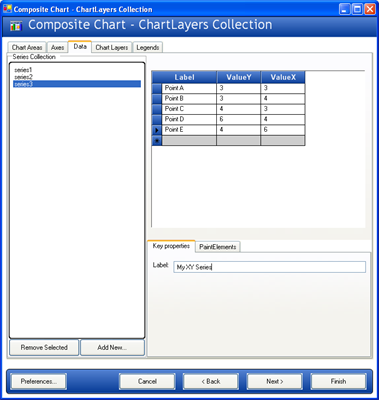Go to the Chart Layers tab
The height and width of the screenshot is (400, 379).
(x=112, y=47)
